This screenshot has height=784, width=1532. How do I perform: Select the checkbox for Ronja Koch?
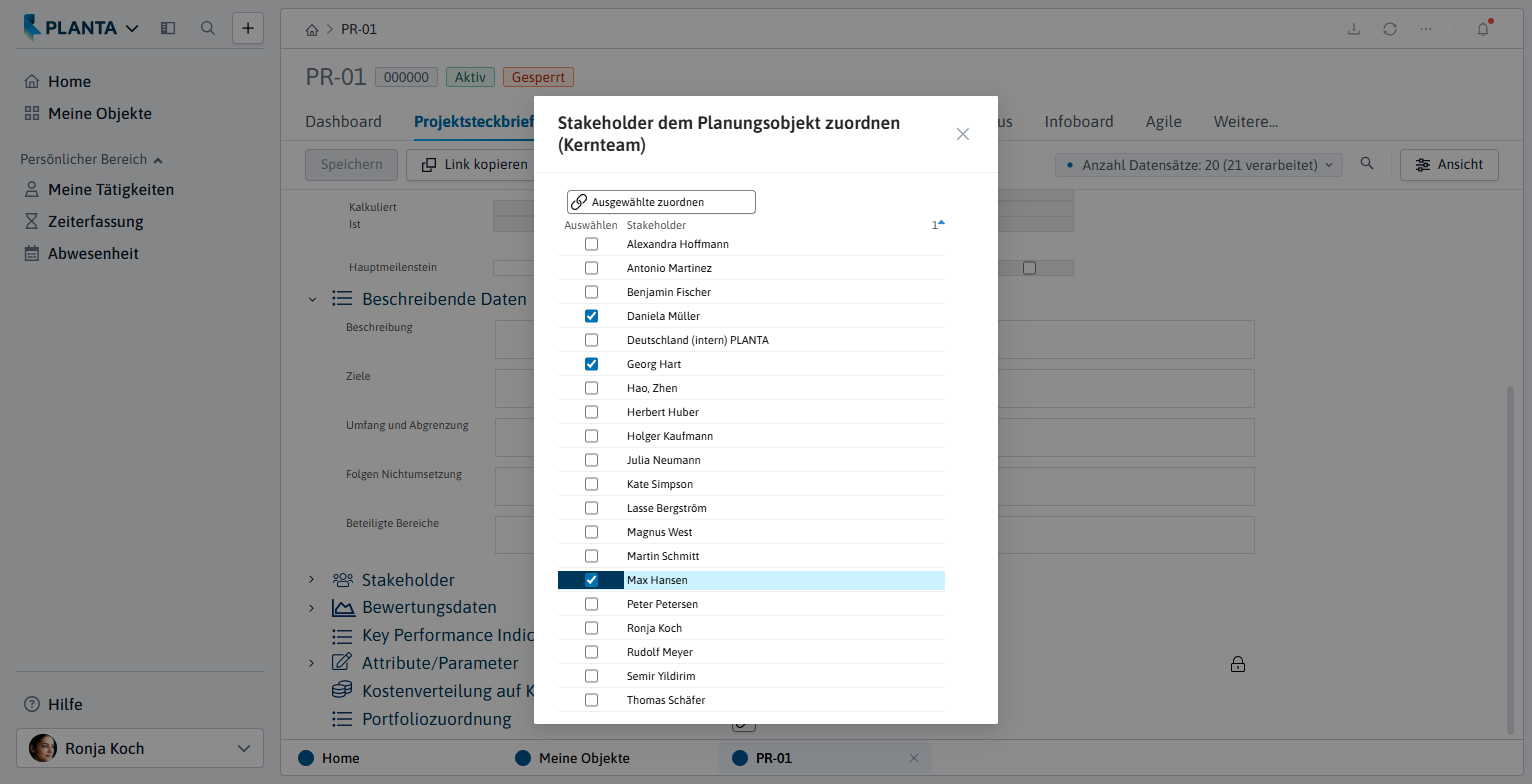pos(591,628)
